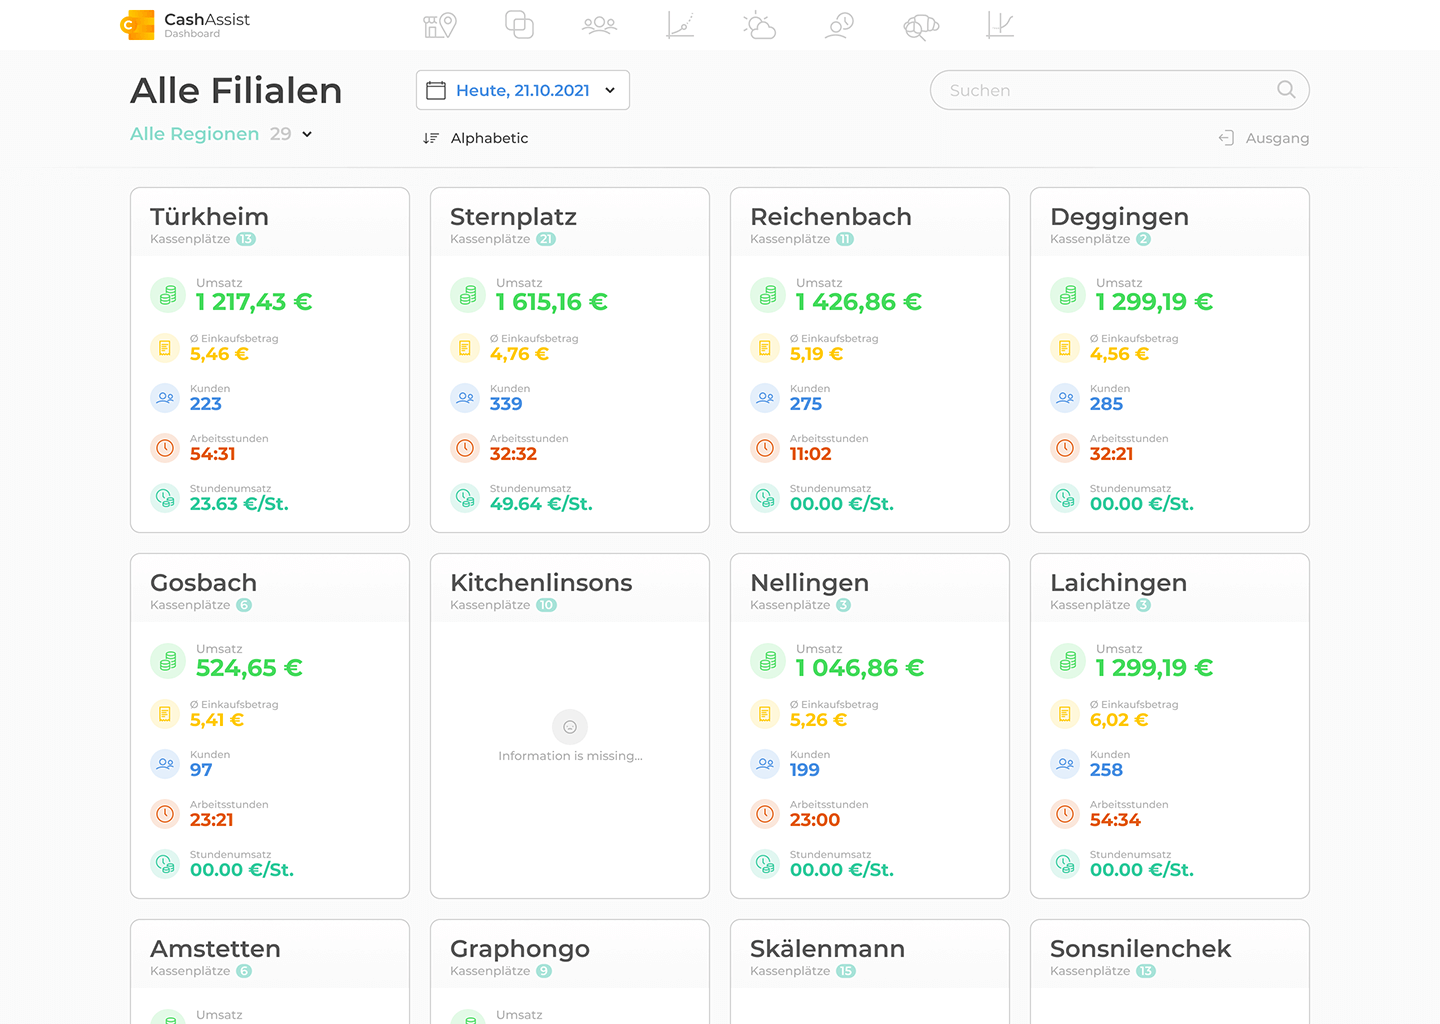Open the Heute, 21.10.2021 date dropdown
Screen dimensions: 1440x1024
pos(523,90)
